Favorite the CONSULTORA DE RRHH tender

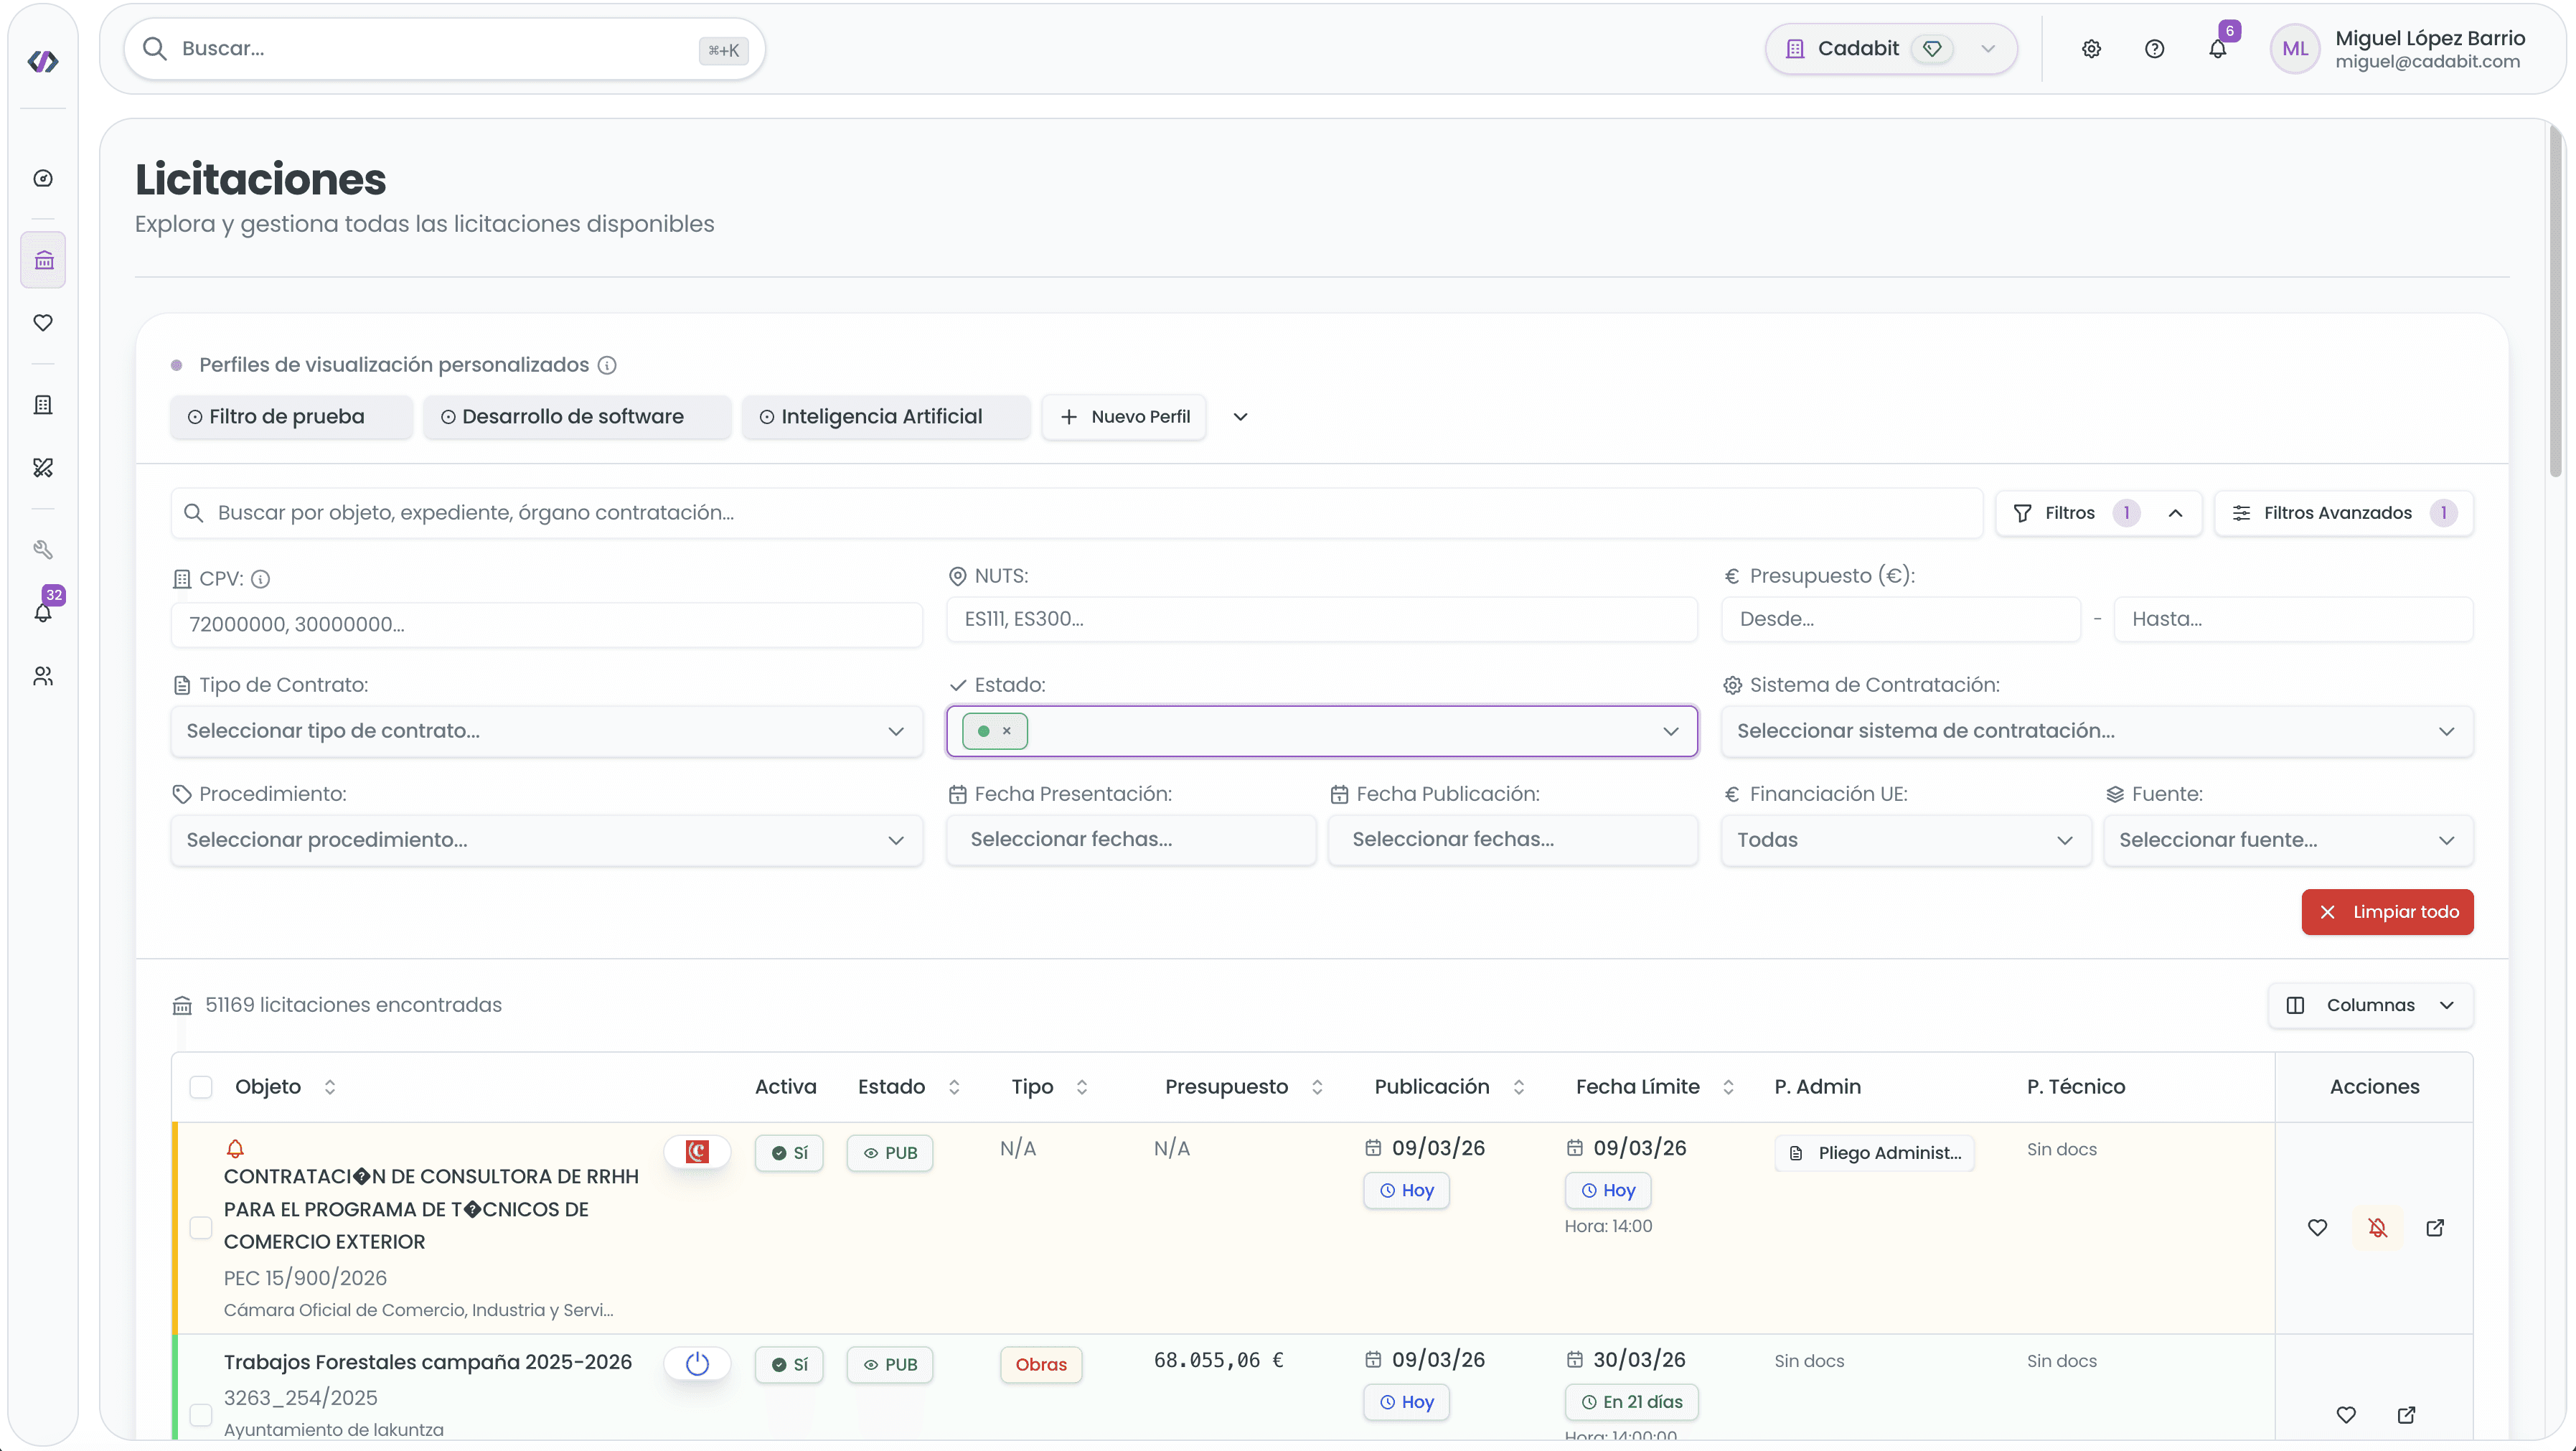pyautogui.click(x=2317, y=1227)
